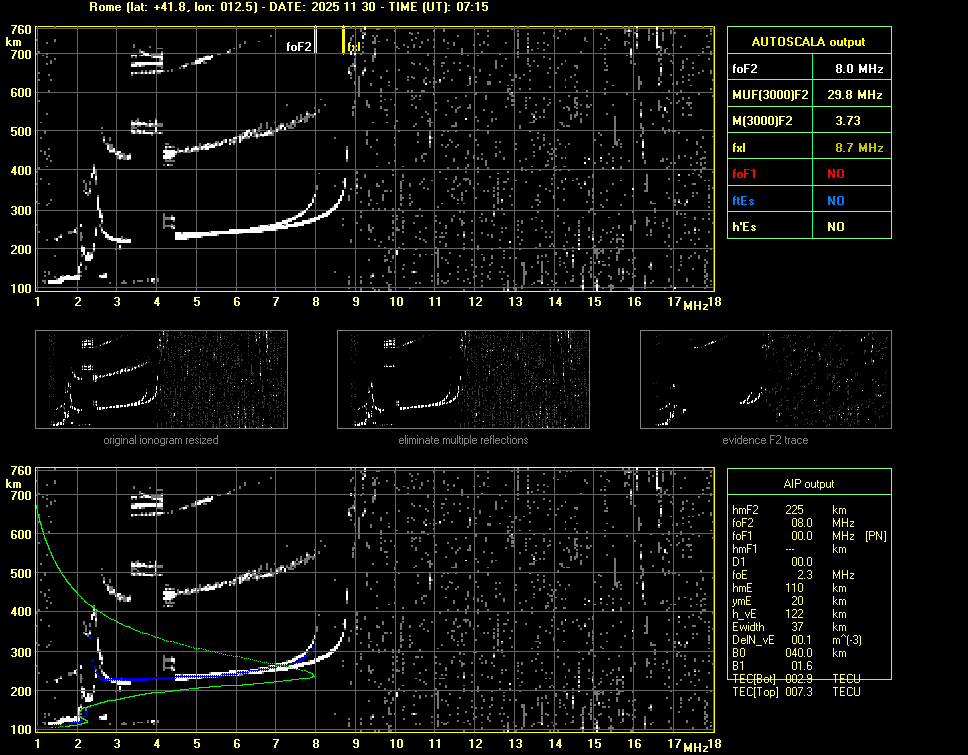
Task: Click the AIP output panel title
Action: [808, 484]
